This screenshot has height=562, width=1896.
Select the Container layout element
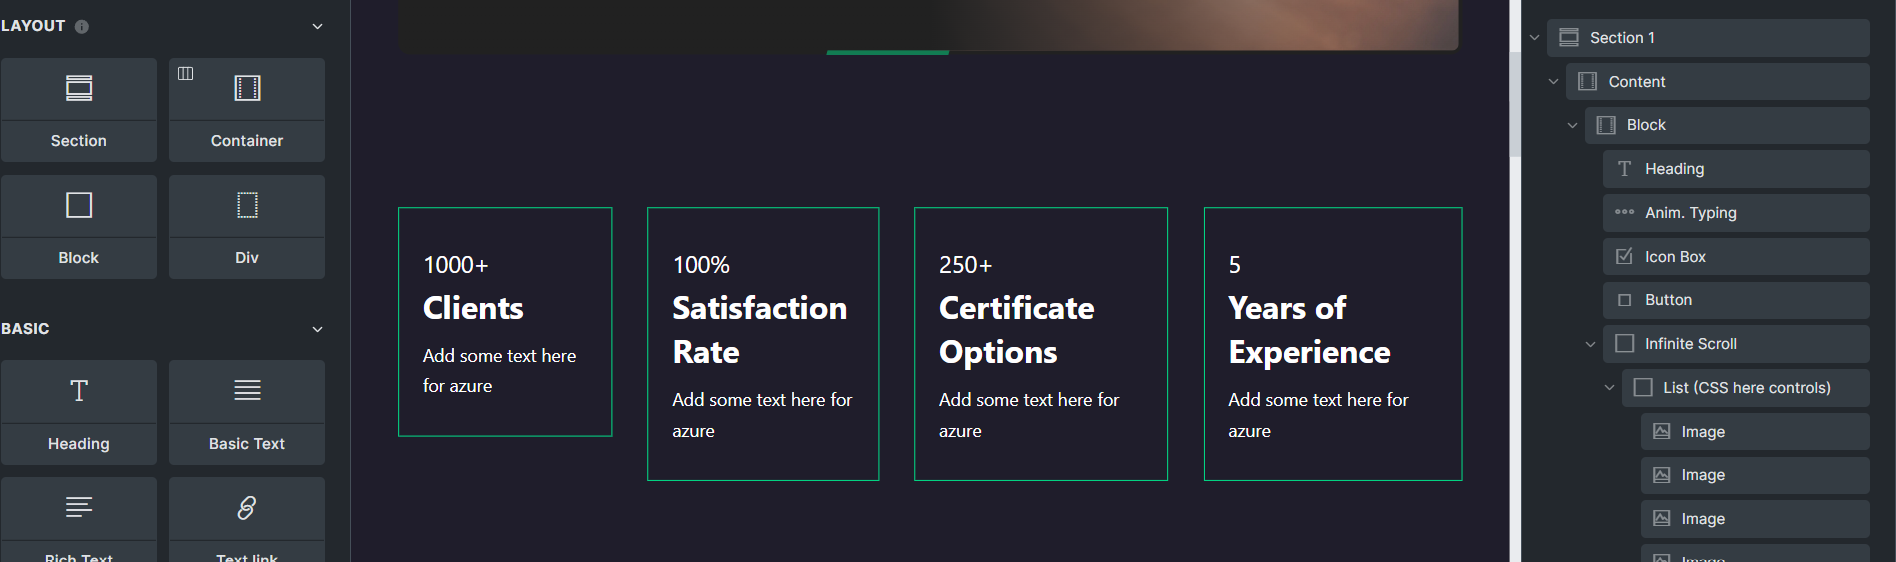click(247, 110)
